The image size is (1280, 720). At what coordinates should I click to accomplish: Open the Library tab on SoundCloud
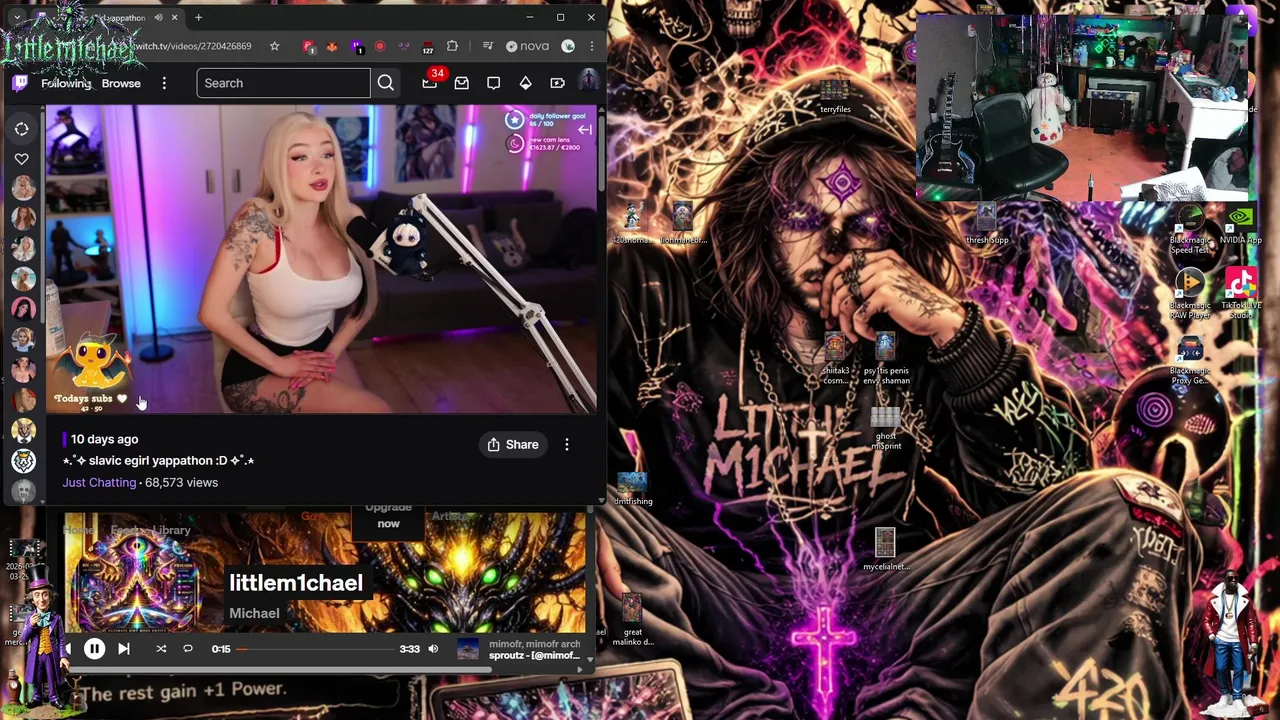click(171, 531)
